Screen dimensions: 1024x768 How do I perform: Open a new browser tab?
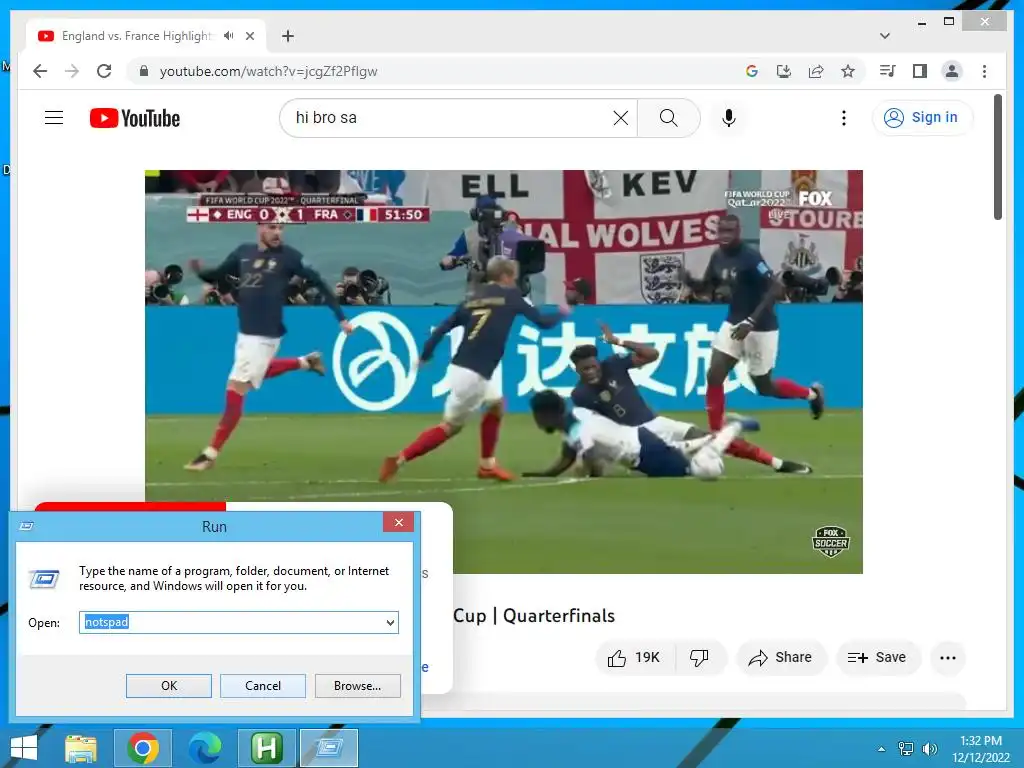pos(287,36)
